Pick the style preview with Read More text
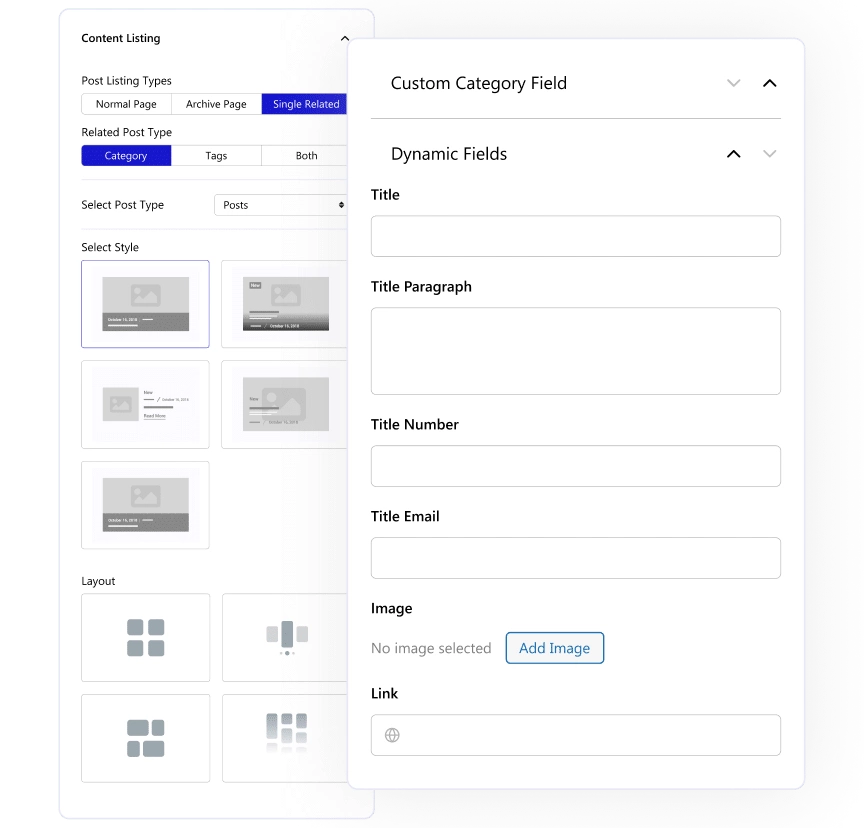The height and width of the screenshot is (828, 864). [145, 404]
